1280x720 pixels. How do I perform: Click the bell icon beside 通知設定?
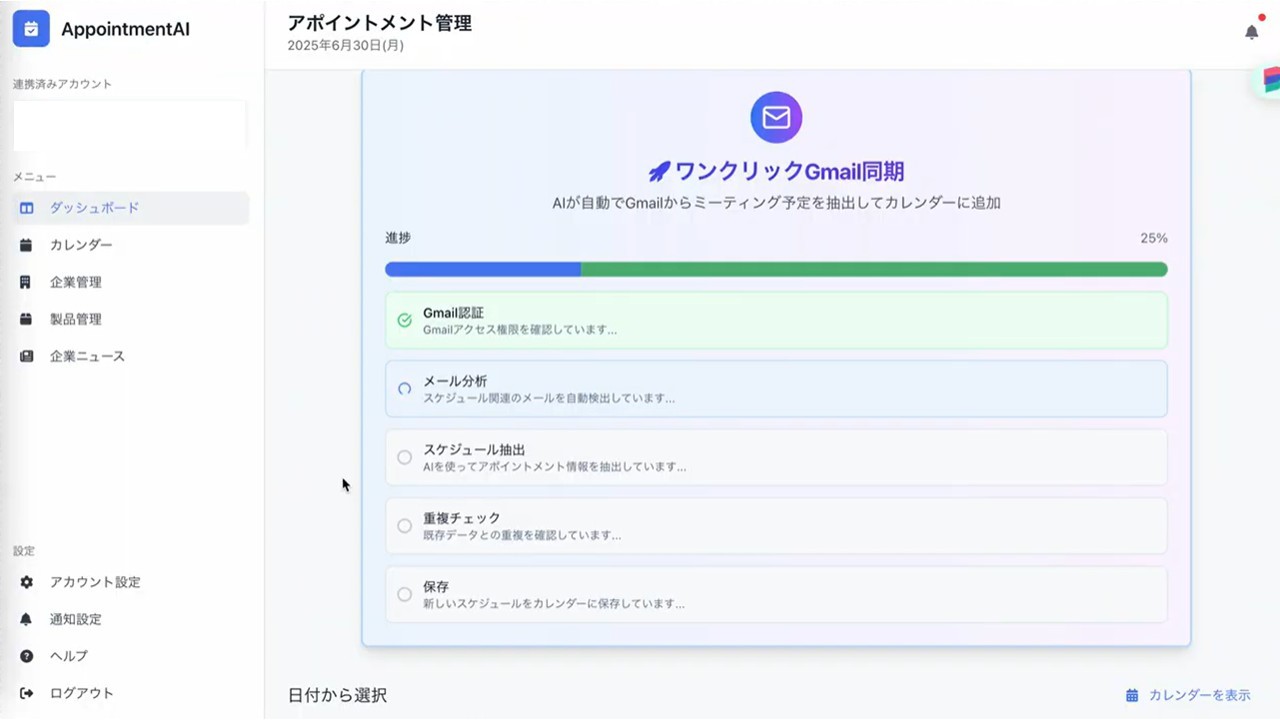click(26, 619)
